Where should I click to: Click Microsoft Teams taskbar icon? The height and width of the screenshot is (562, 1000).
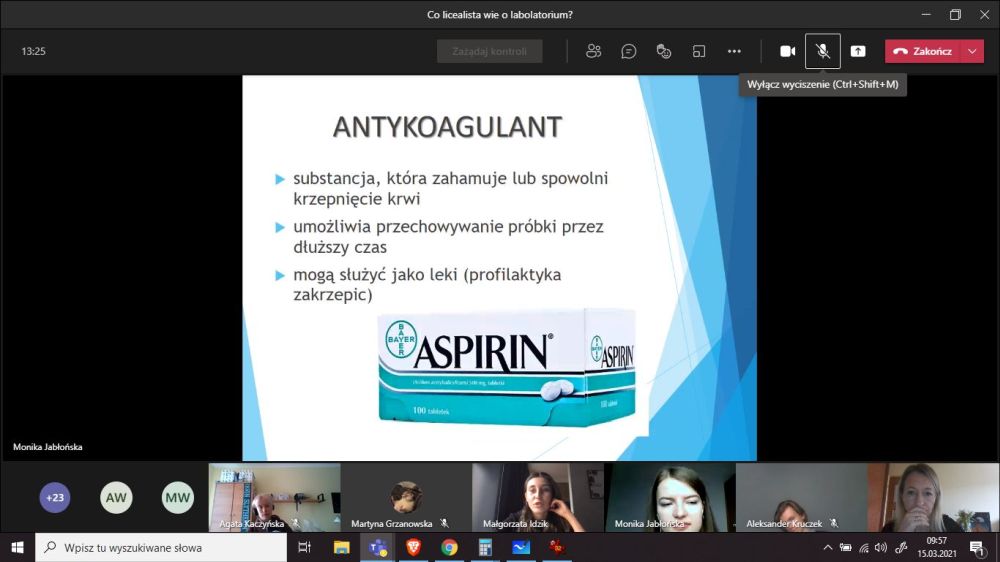378,547
